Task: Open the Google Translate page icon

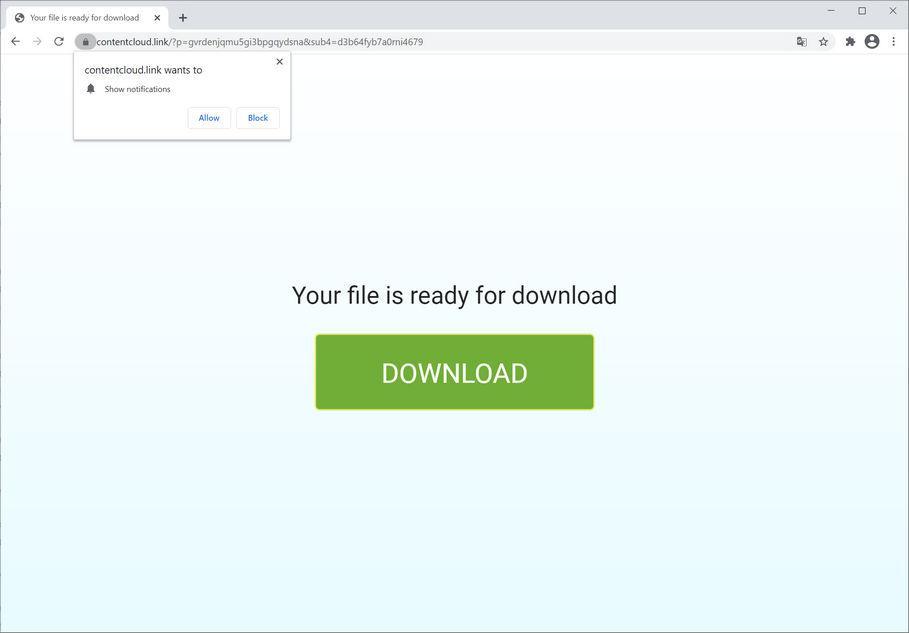Action: [x=801, y=41]
